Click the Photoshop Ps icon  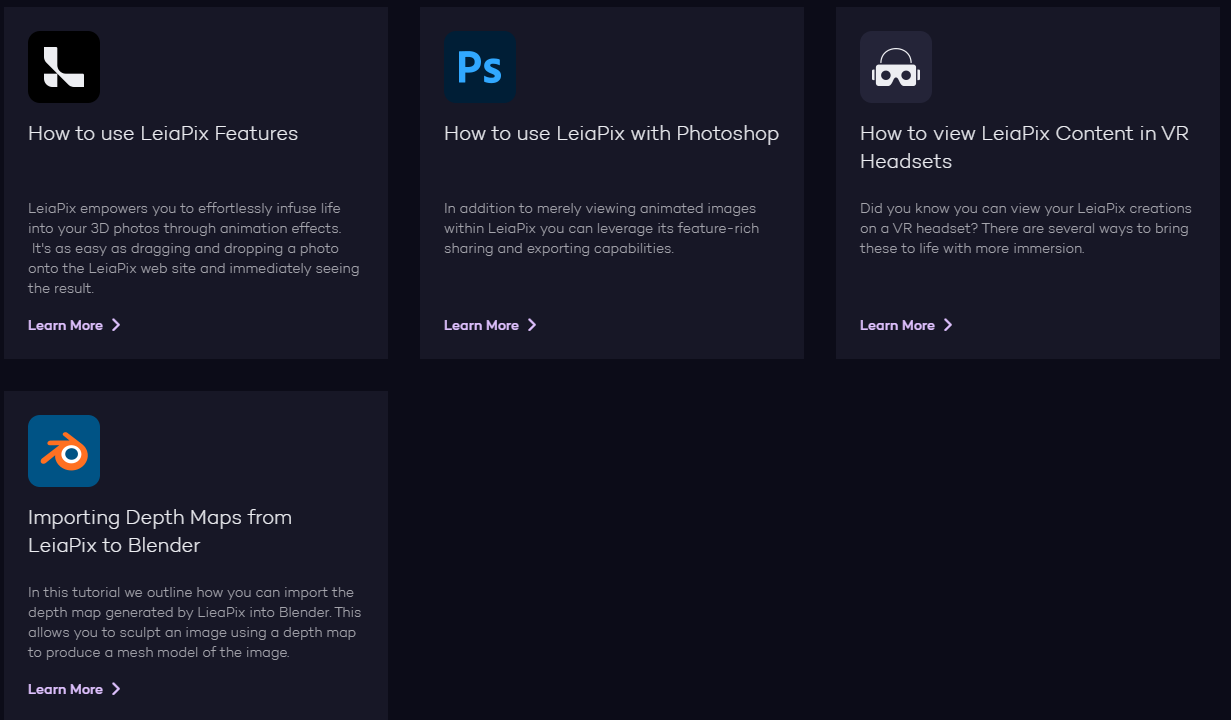point(480,67)
